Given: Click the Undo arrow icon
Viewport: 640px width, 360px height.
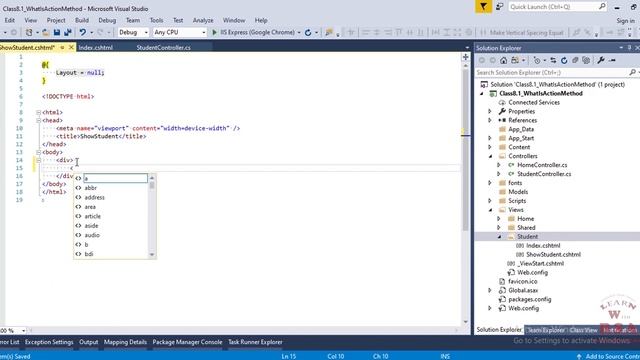Looking at the screenshot, I should click(82, 32).
